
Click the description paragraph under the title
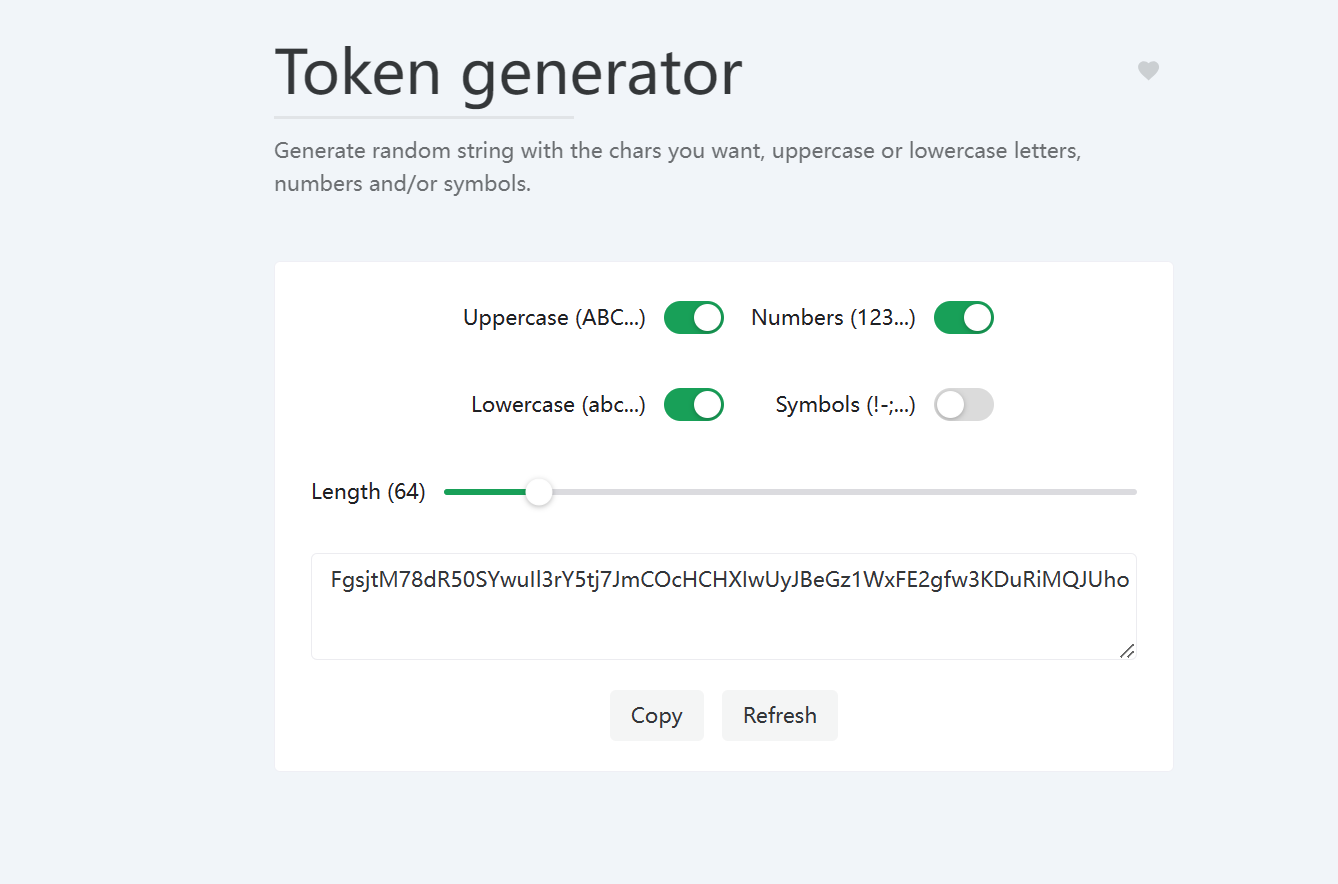677,168
